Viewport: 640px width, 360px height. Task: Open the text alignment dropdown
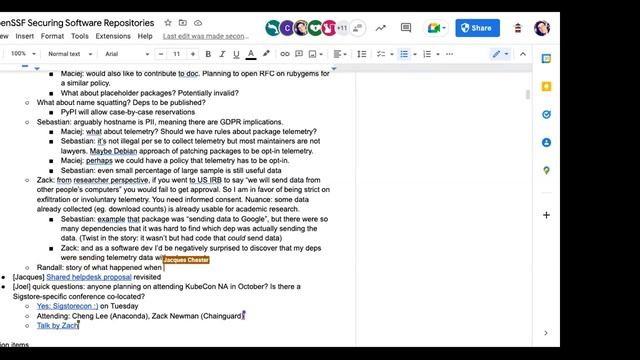tap(340, 54)
